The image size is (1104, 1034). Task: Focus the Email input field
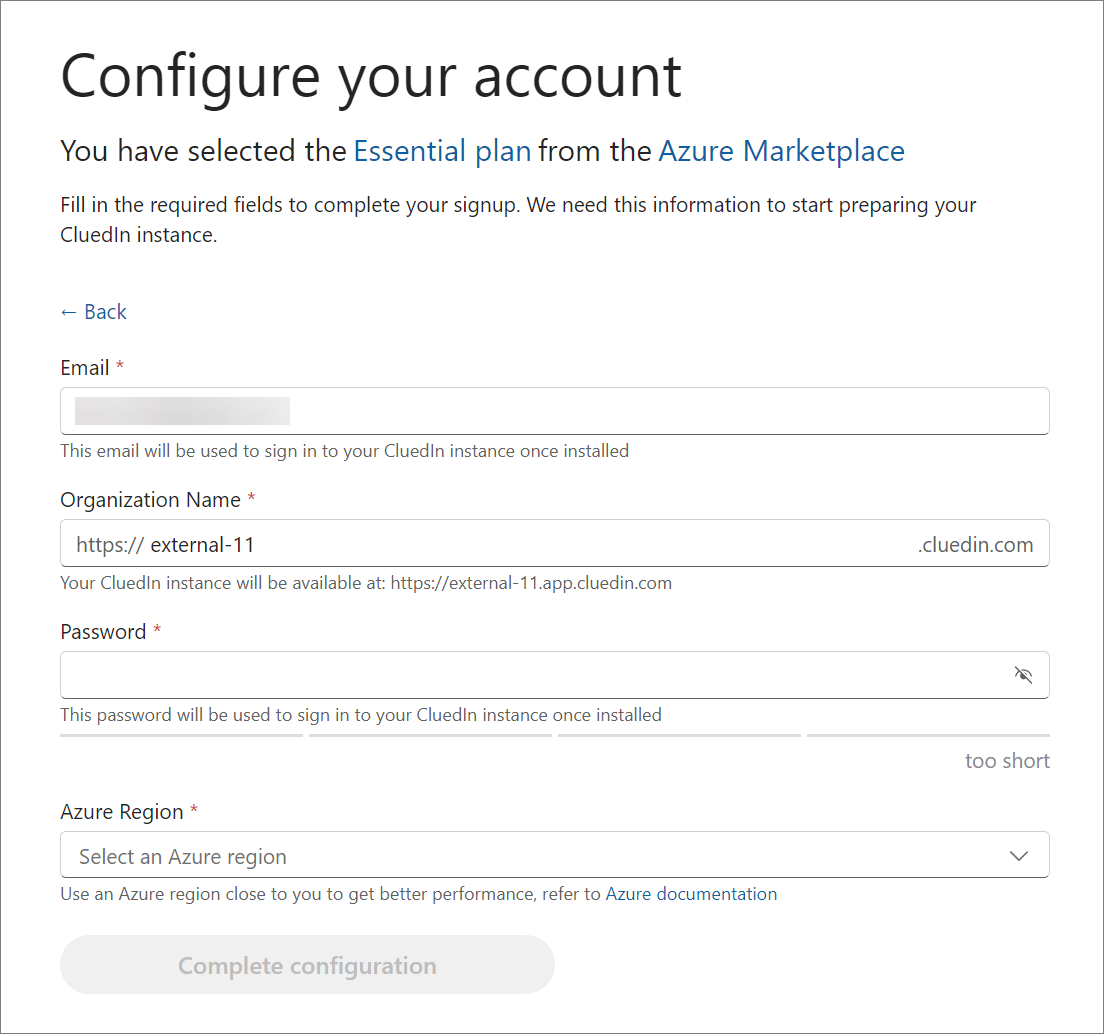pyautogui.click(x=555, y=411)
